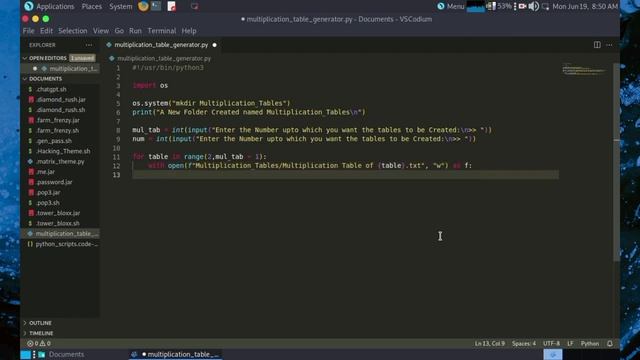Open the .diamond_rush.jar file
Image resolution: width=640 pixels, height=360 pixels.
60,99
